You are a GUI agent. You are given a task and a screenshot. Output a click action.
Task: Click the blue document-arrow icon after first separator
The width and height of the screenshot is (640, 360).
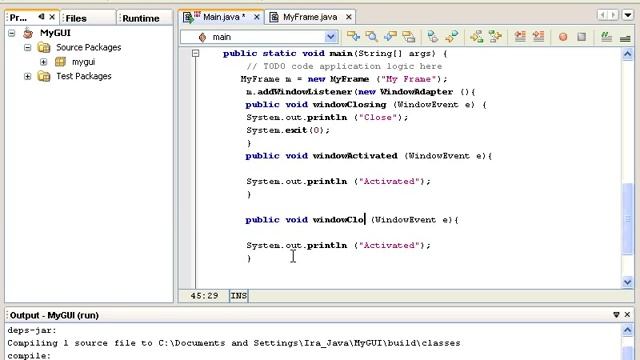click(433, 36)
